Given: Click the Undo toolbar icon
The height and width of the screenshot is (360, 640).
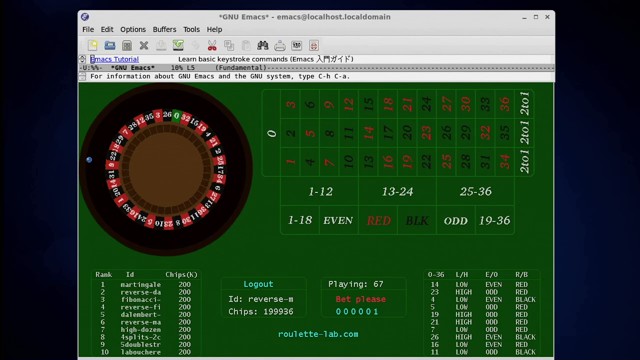Looking at the screenshot, I should 195,45.
